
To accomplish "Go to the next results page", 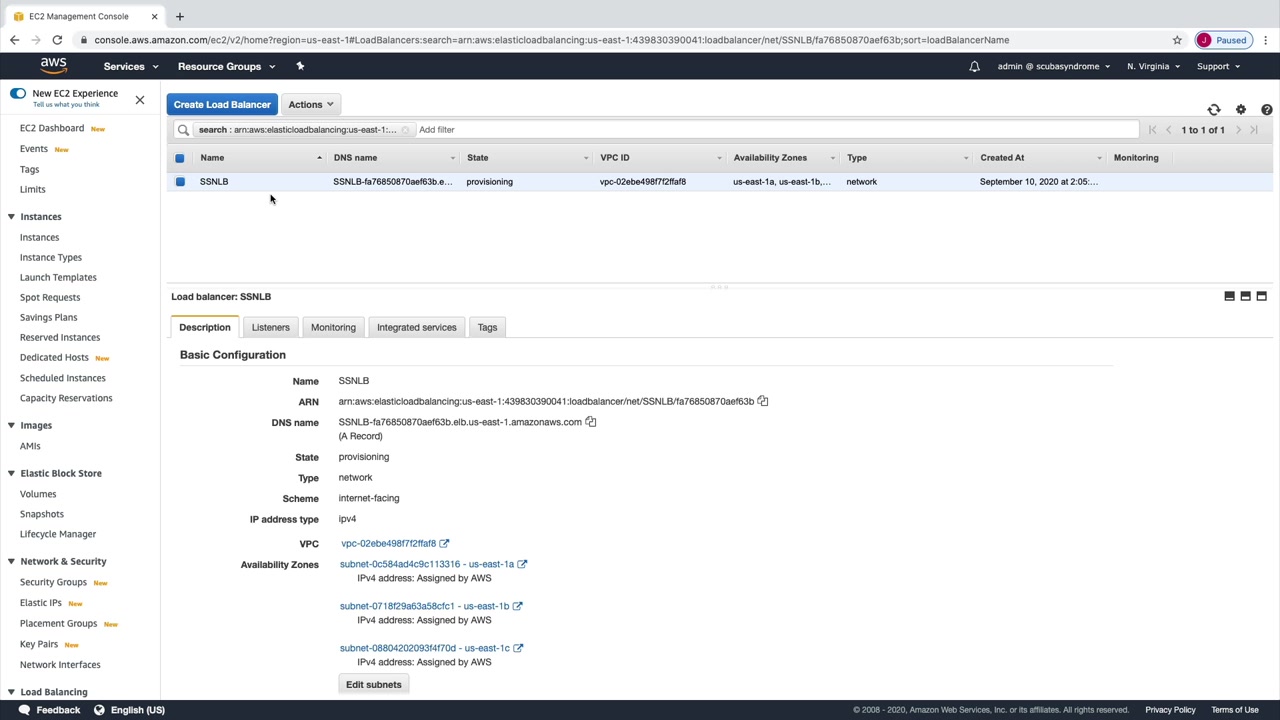I will 1238,130.
